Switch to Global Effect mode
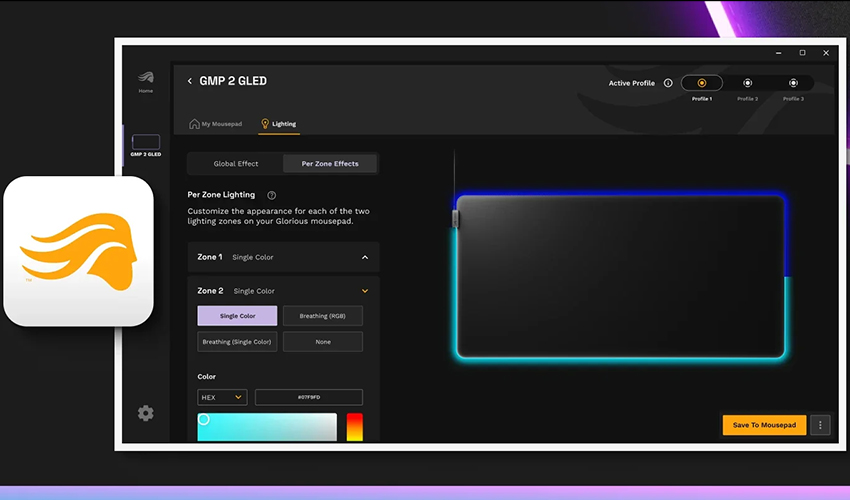The width and height of the screenshot is (850, 500). pos(236,164)
